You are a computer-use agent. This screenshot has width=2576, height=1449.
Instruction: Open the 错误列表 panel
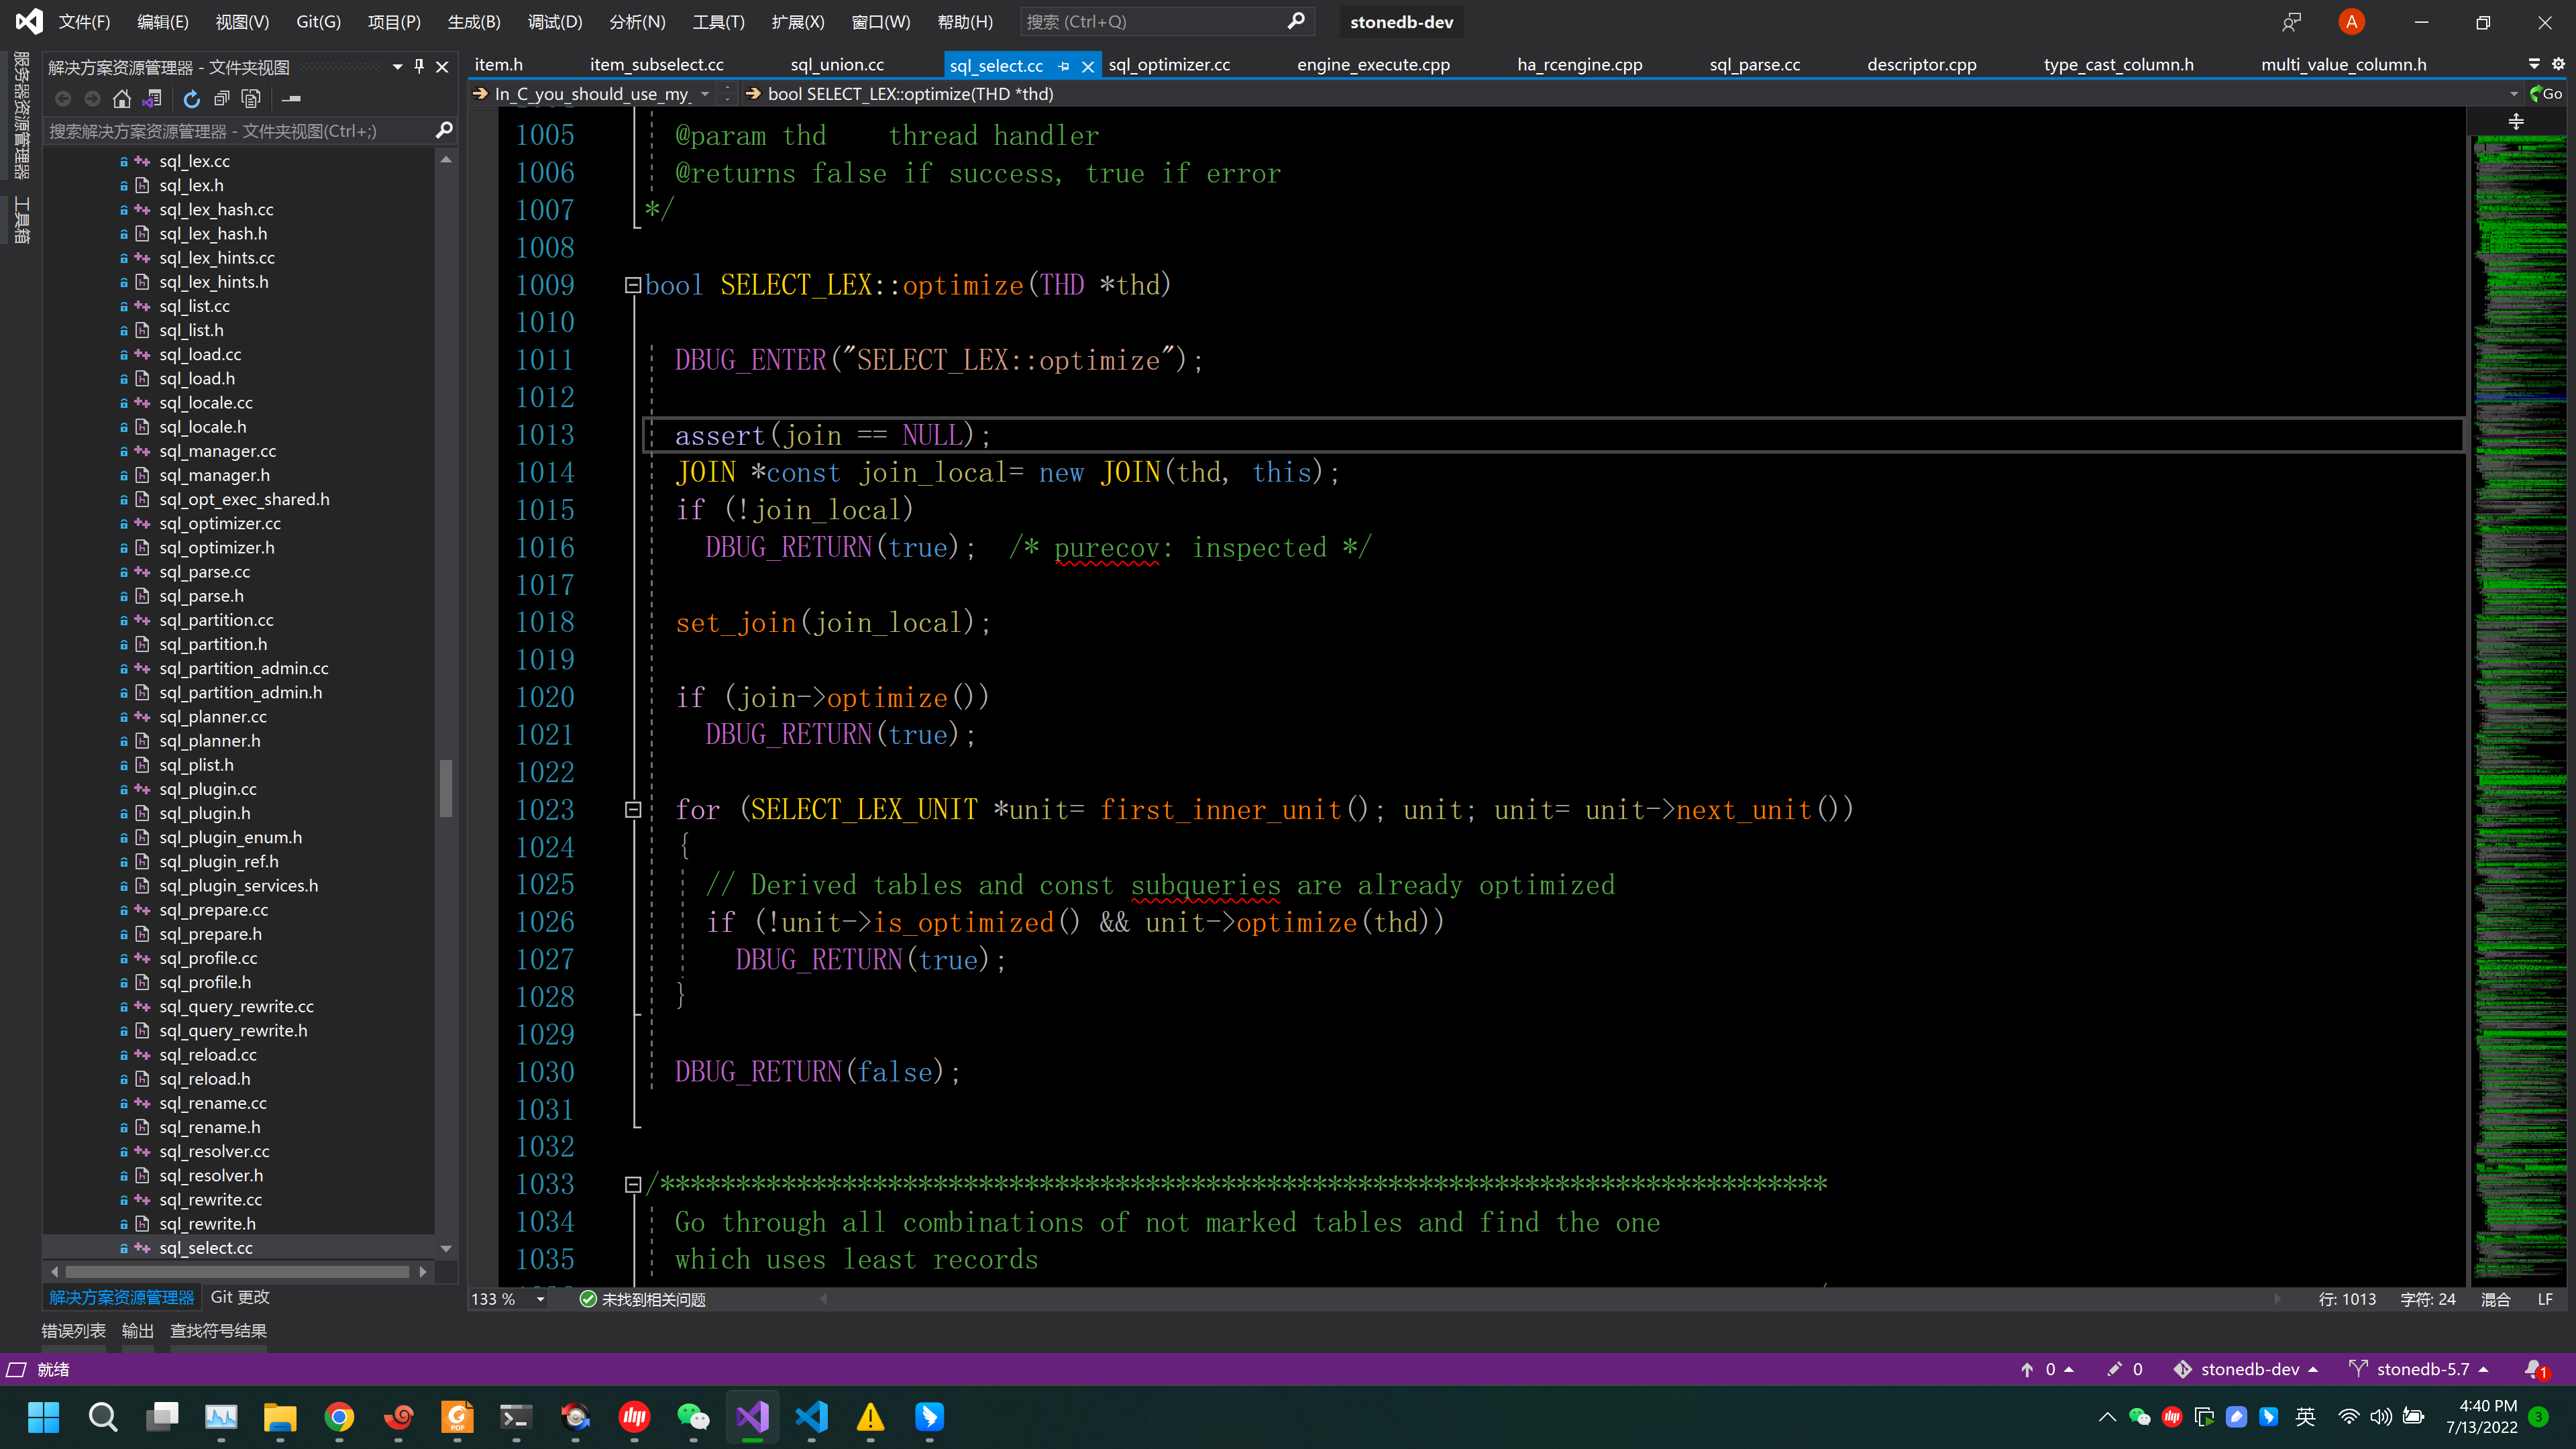73,1331
